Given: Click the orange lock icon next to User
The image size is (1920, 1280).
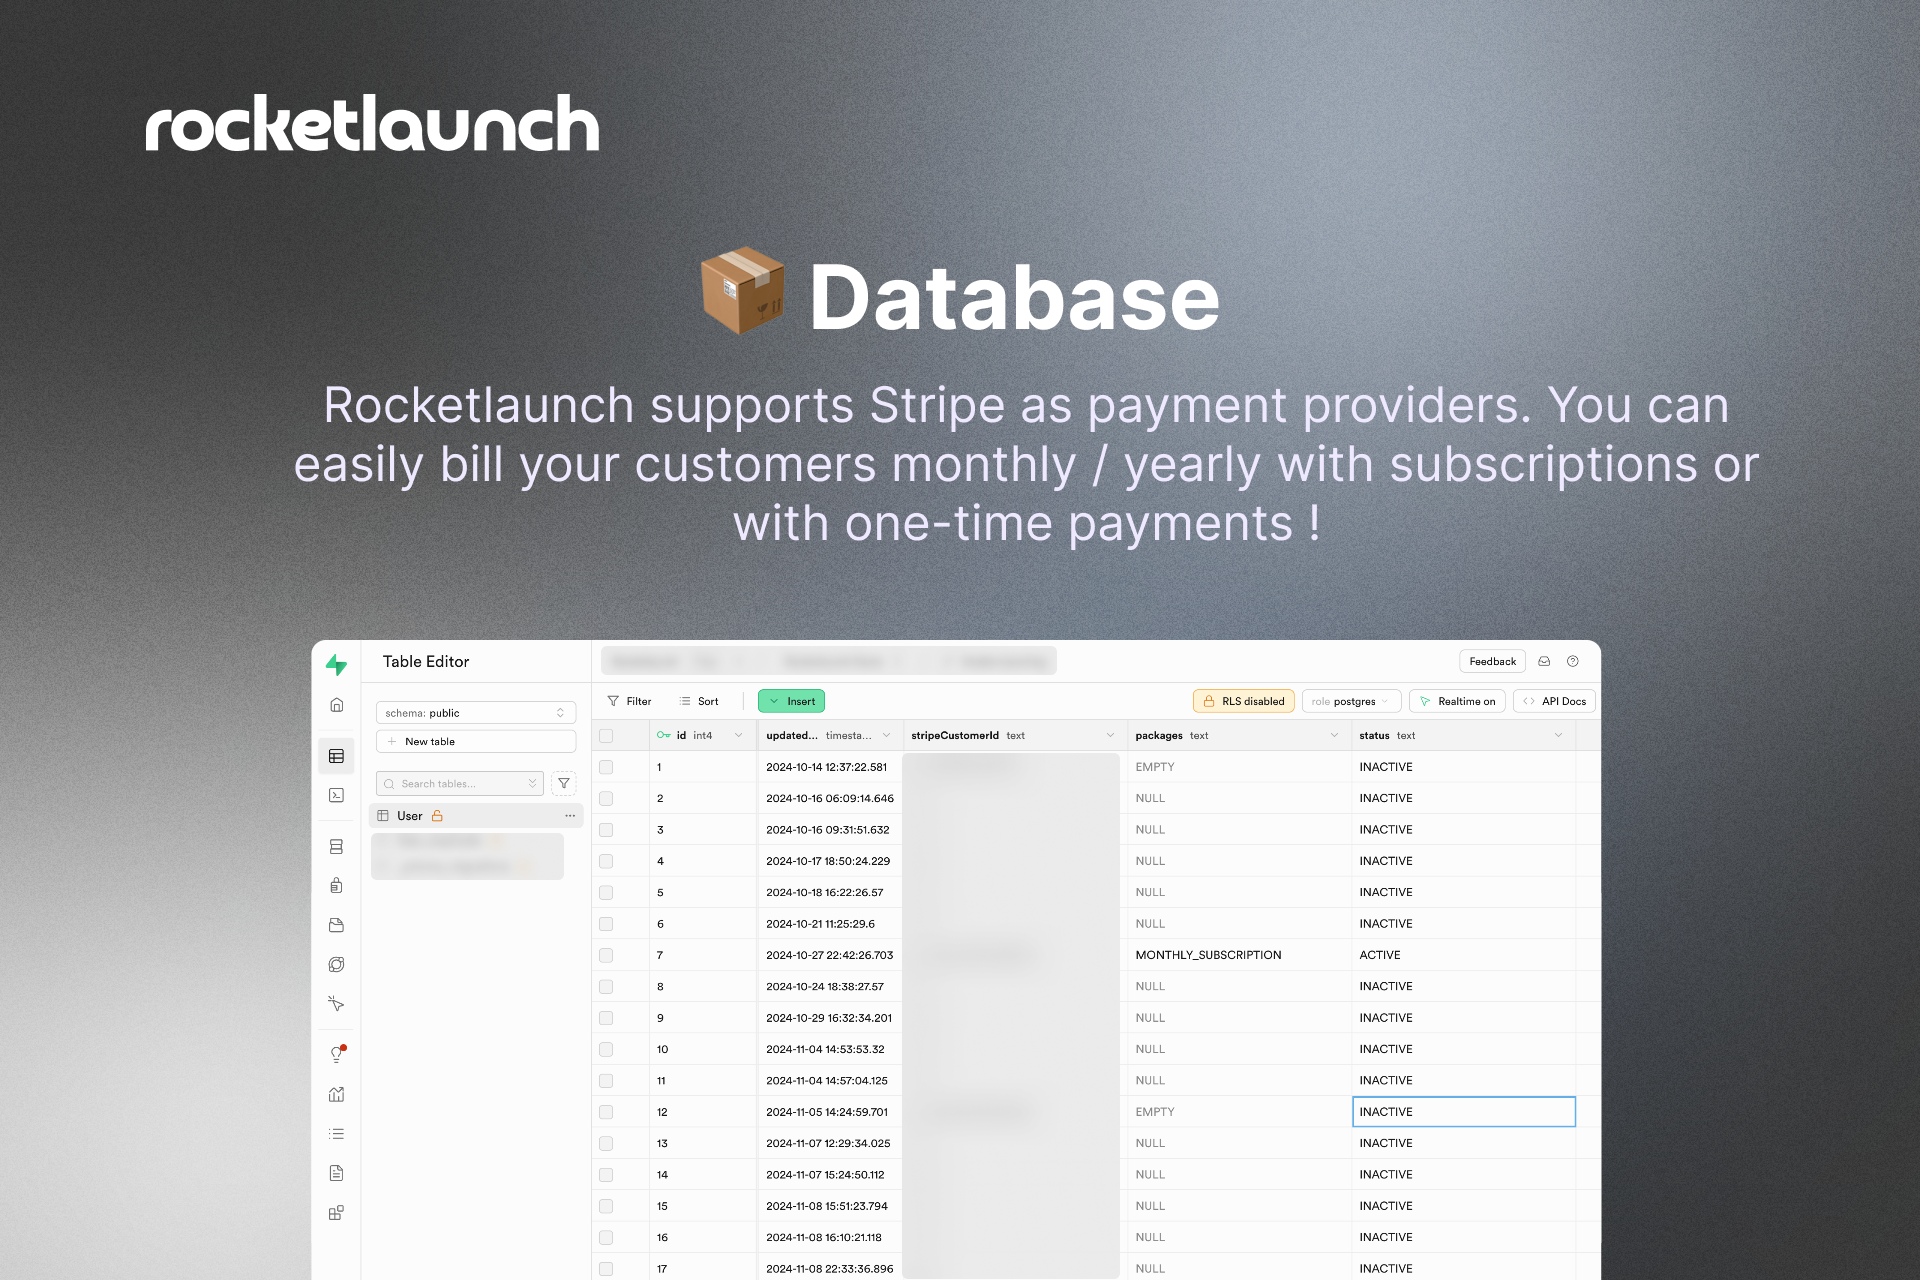Looking at the screenshot, I should tap(437, 816).
